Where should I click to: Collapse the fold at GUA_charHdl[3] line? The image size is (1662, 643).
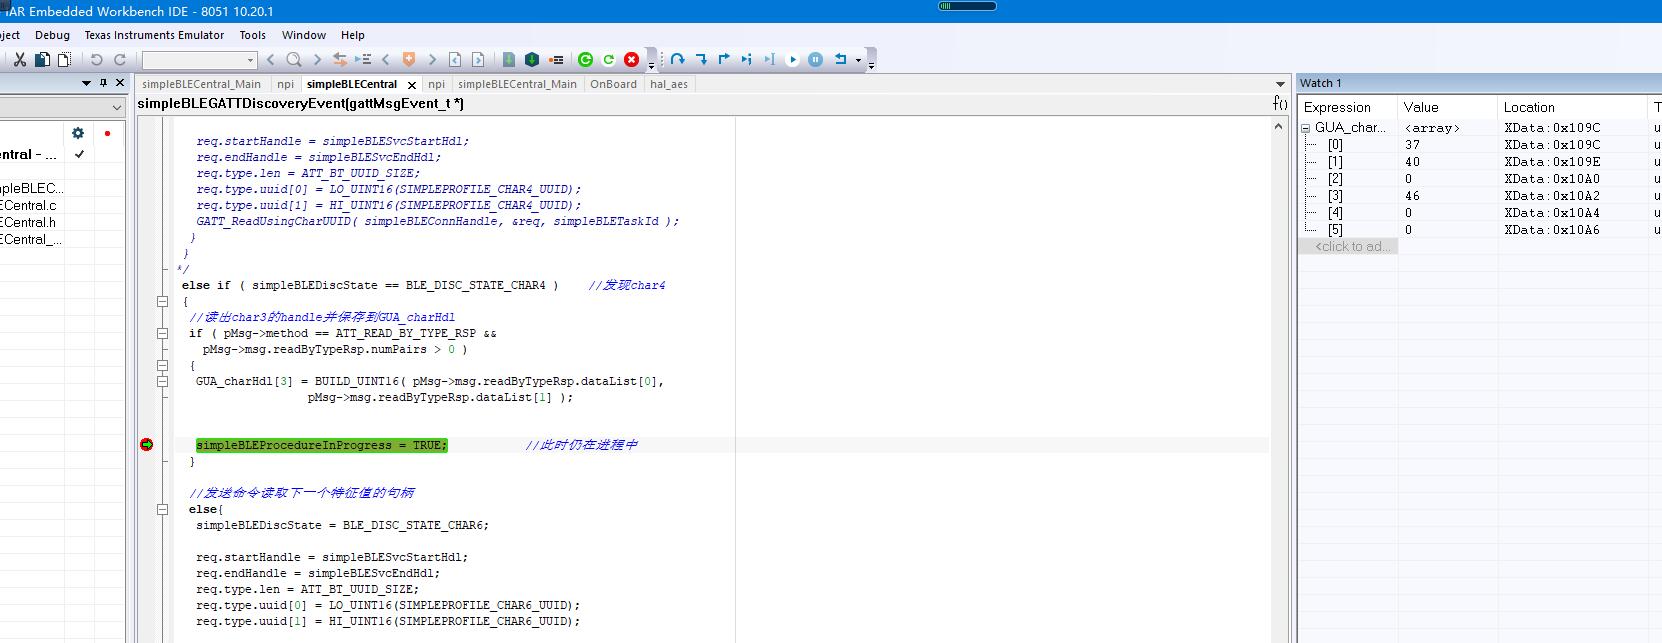162,381
